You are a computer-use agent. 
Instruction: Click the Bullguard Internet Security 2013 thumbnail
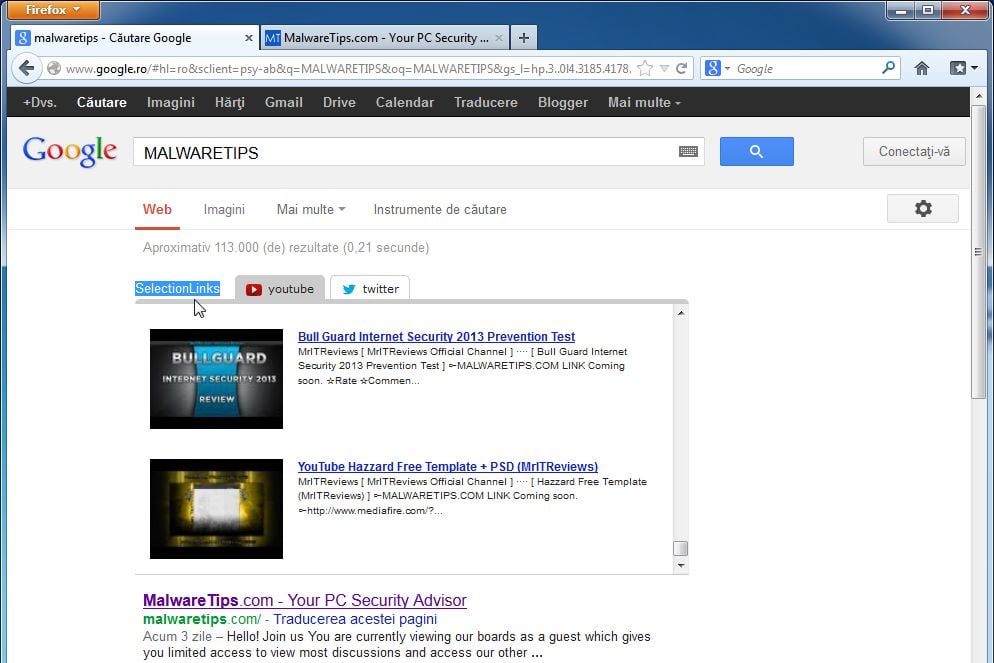point(216,379)
